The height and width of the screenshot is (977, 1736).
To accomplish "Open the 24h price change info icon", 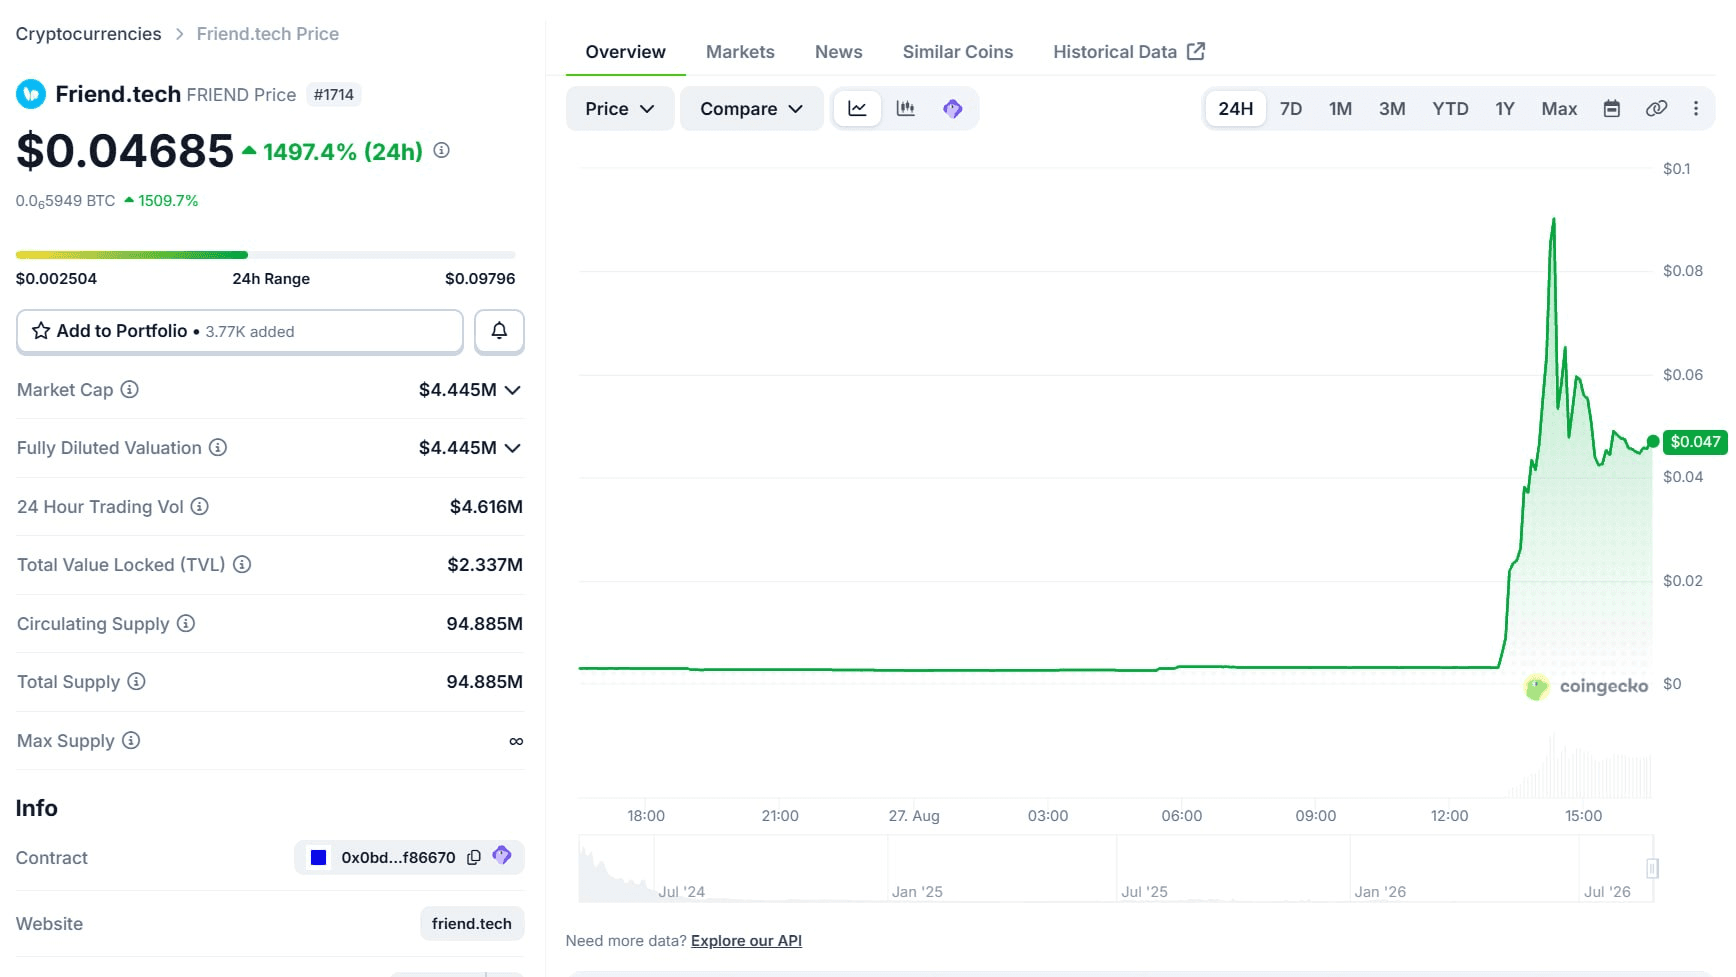I will pos(441,151).
